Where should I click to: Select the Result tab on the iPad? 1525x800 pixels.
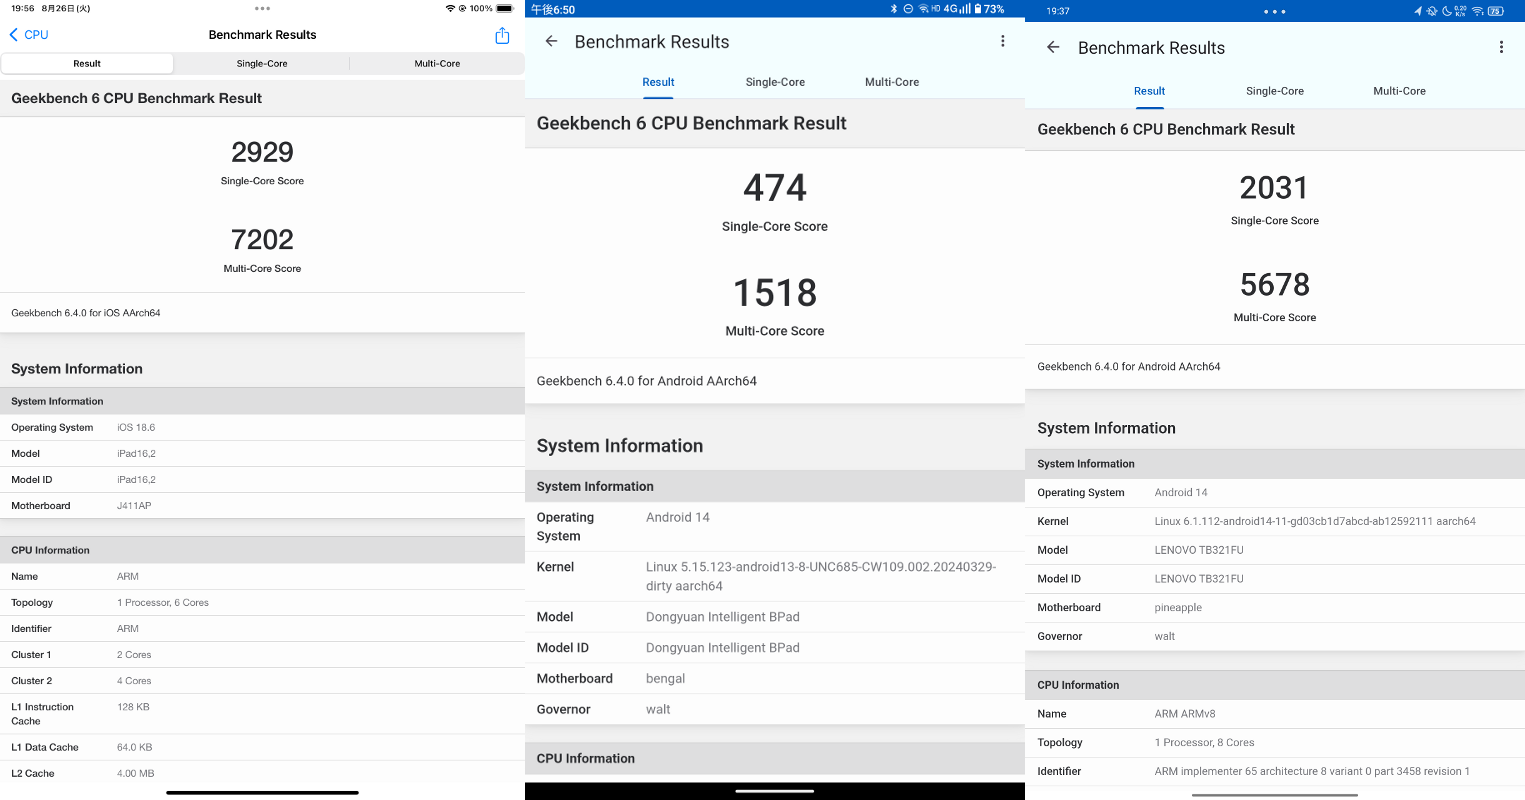(x=87, y=63)
